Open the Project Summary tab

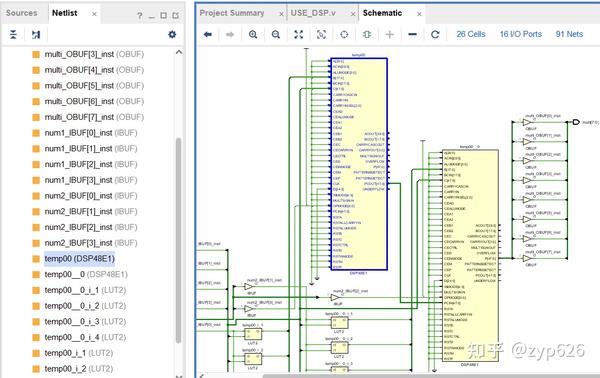point(232,13)
